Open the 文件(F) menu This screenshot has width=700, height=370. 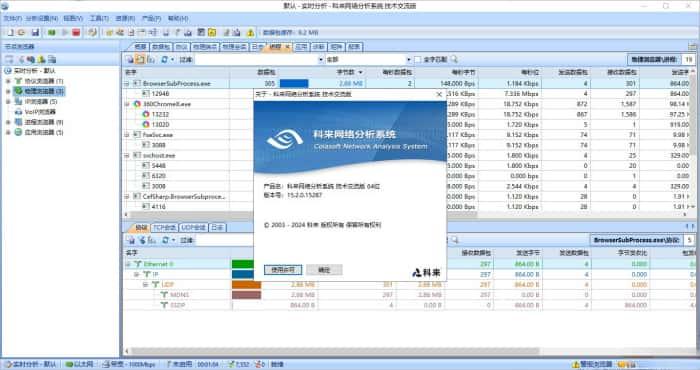(x=12, y=19)
